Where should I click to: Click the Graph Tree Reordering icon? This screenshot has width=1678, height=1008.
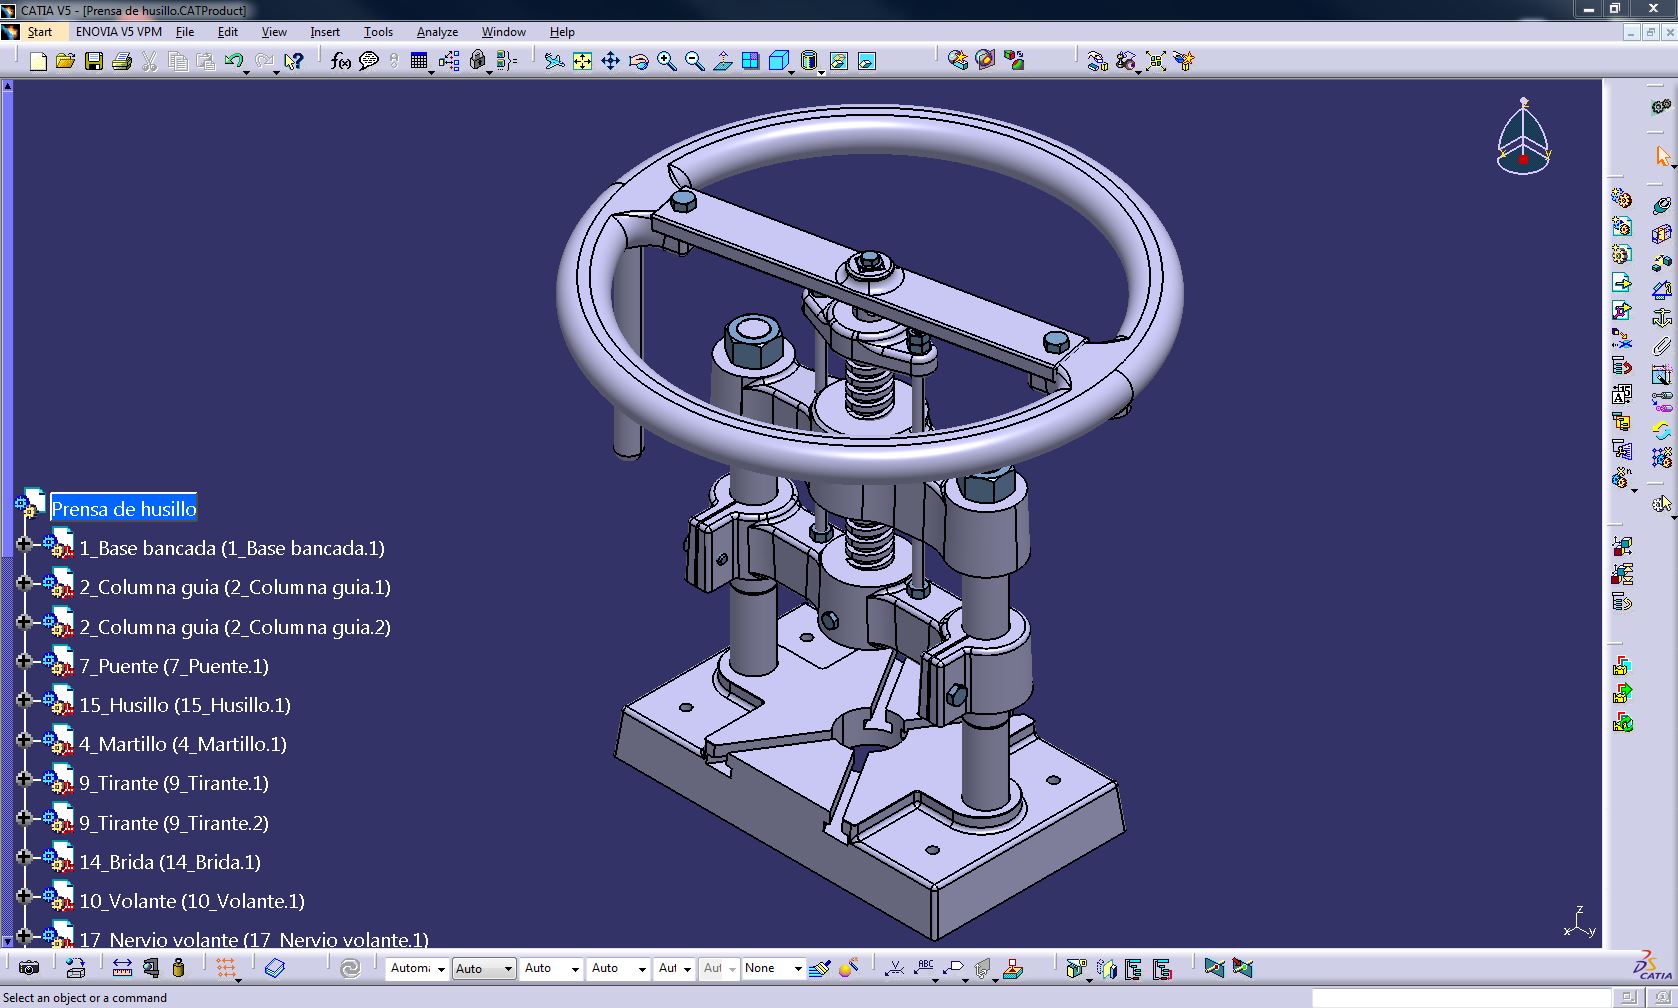[x=1621, y=366]
